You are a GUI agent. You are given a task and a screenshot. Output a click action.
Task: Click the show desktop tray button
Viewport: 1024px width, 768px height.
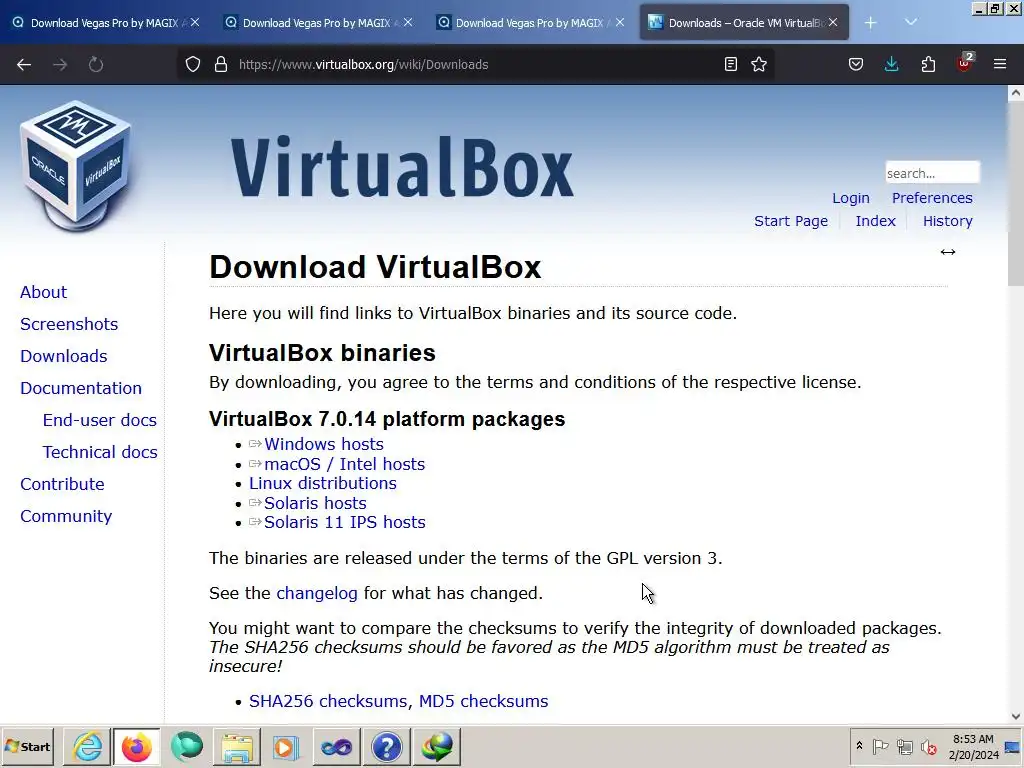pos(1012,746)
